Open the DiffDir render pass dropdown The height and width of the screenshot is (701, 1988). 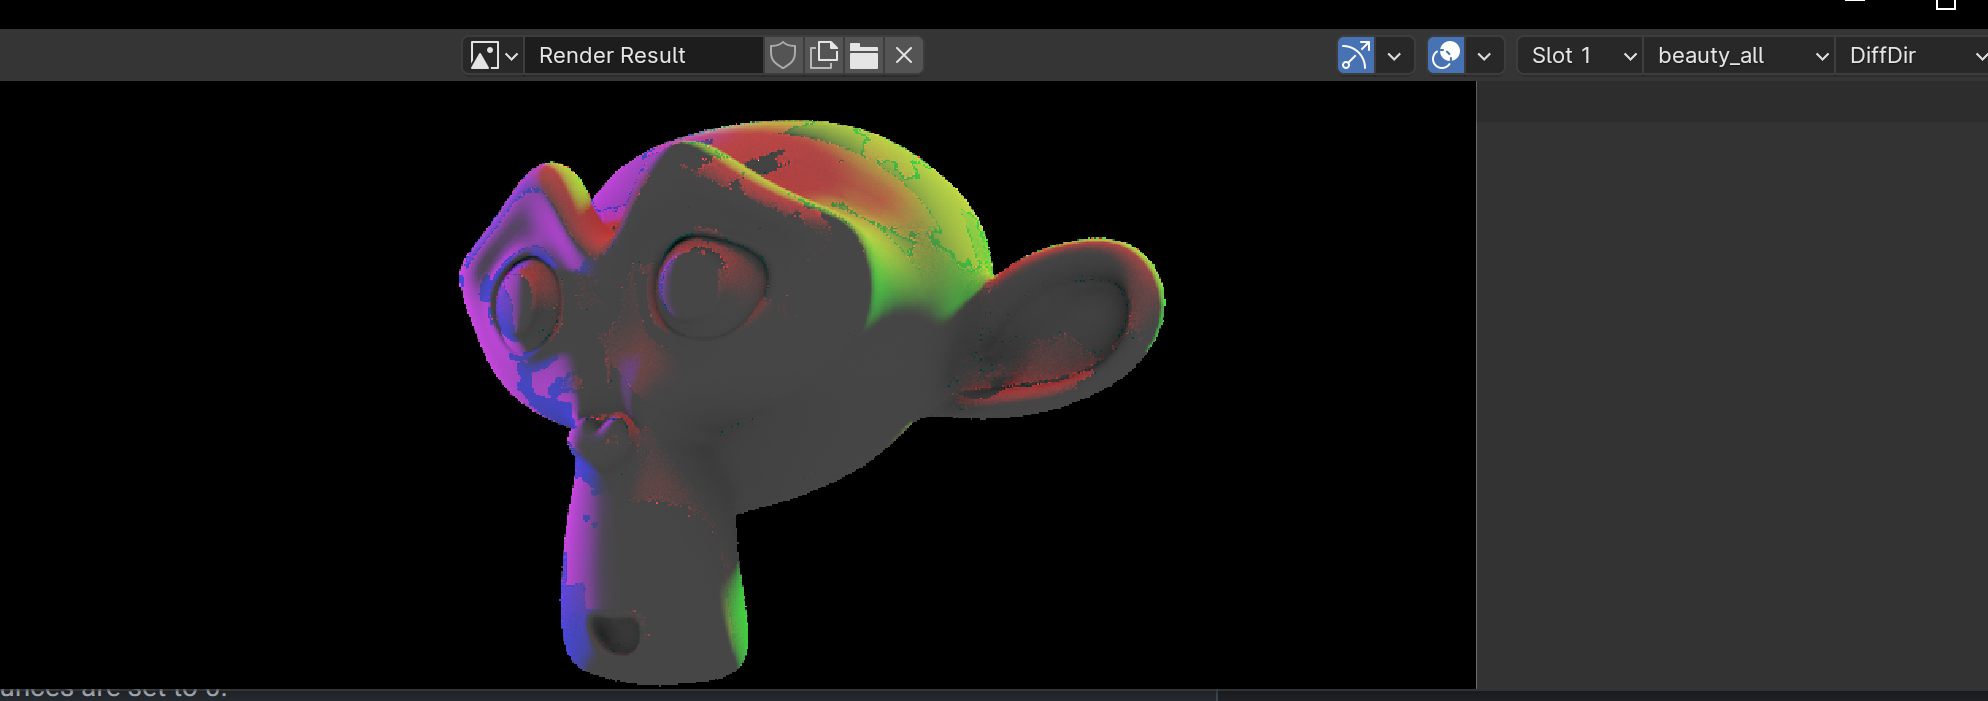pyautogui.click(x=1912, y=55)
